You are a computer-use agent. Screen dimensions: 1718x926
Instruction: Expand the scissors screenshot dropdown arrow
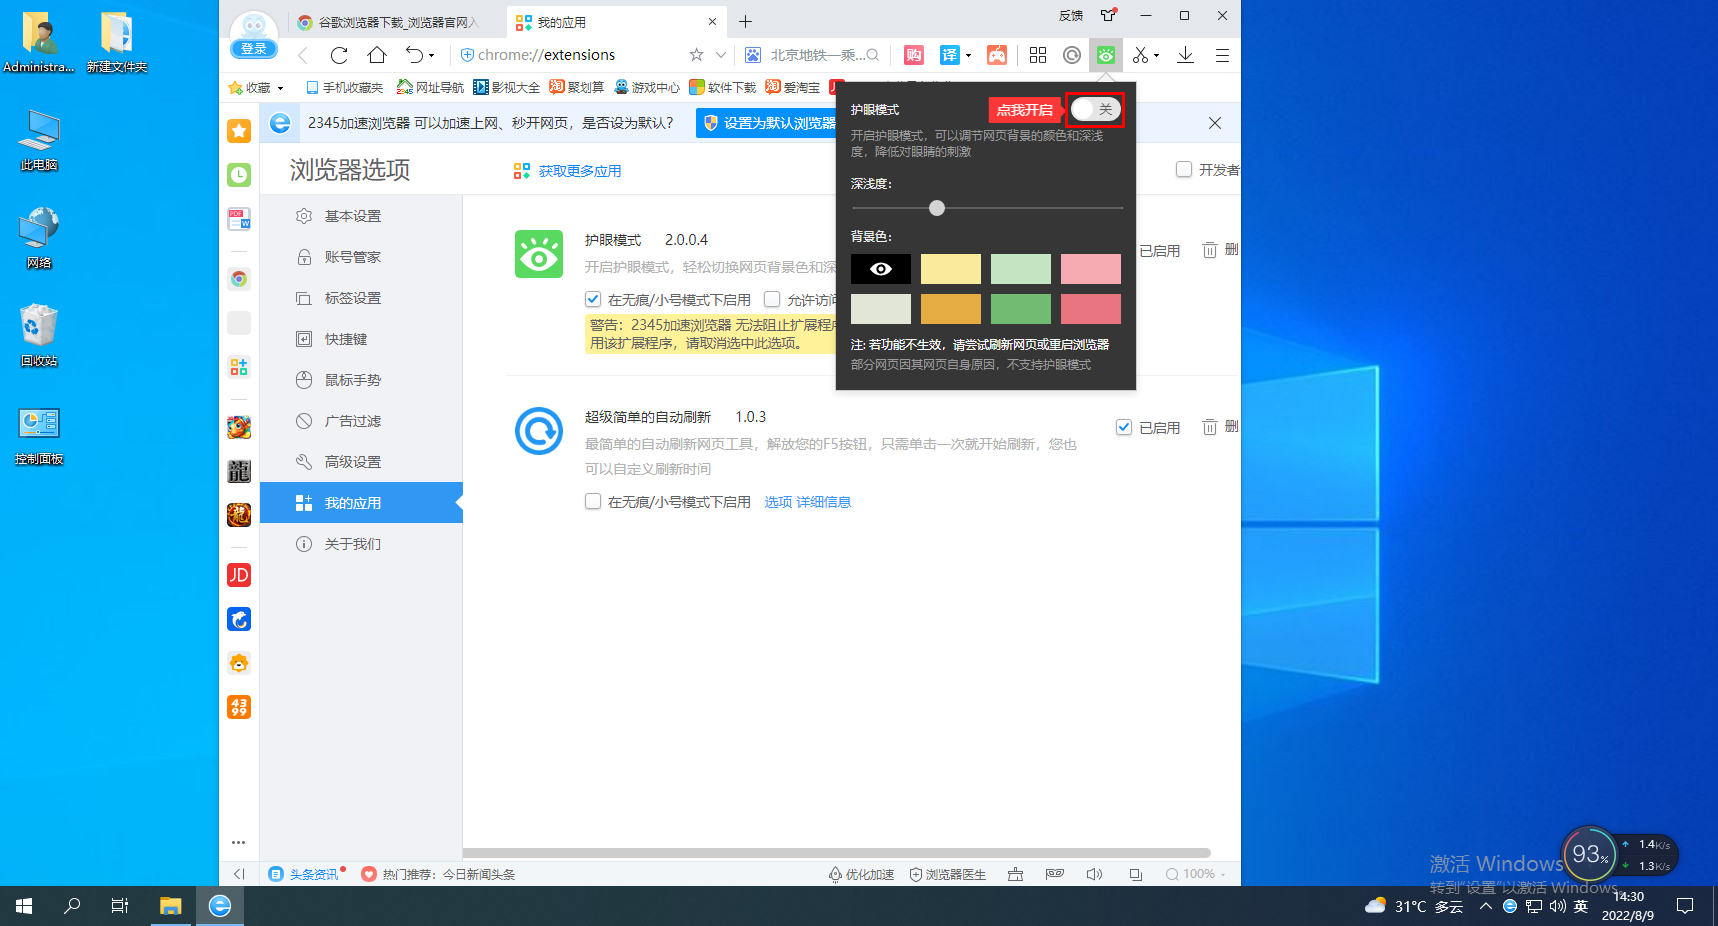pos(1157,55)
